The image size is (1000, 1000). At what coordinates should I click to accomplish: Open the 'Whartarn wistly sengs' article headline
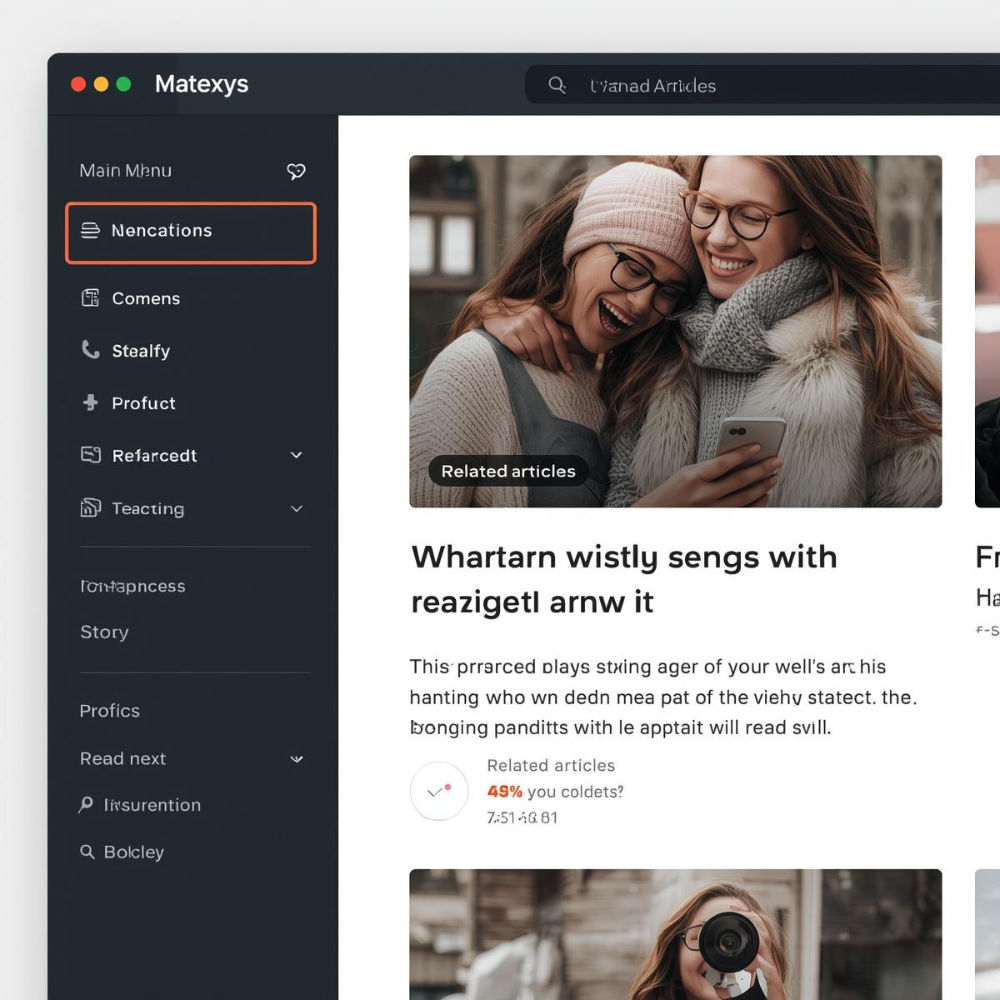coord(623,579)
